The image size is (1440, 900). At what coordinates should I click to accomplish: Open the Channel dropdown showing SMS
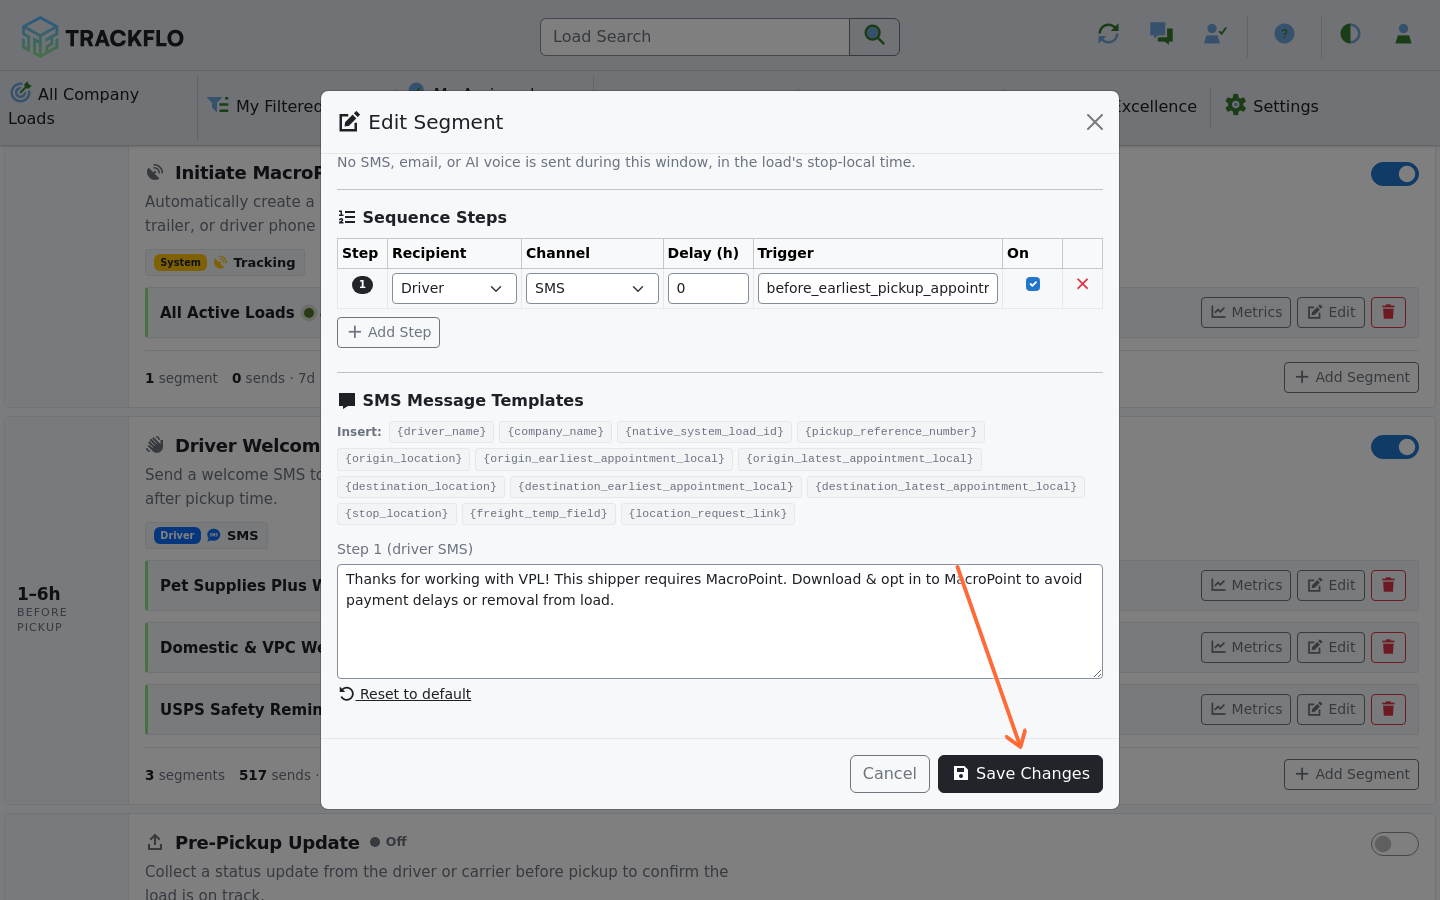tap(592, 288)
